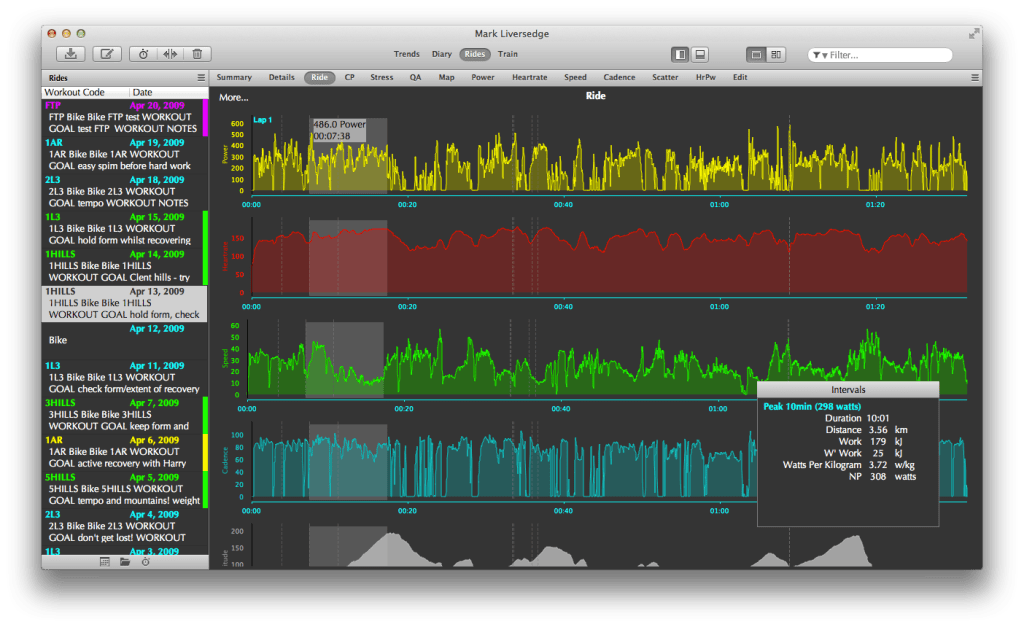
Task: Click the compose/edit ride icon
Action: (x=107, y=54)
